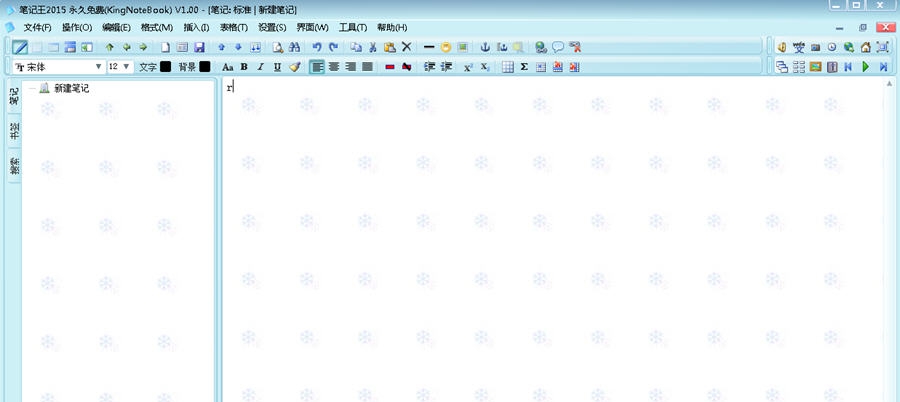Delete with the black X icon
The height and width of the screenshot is (402, 900).
406,47
